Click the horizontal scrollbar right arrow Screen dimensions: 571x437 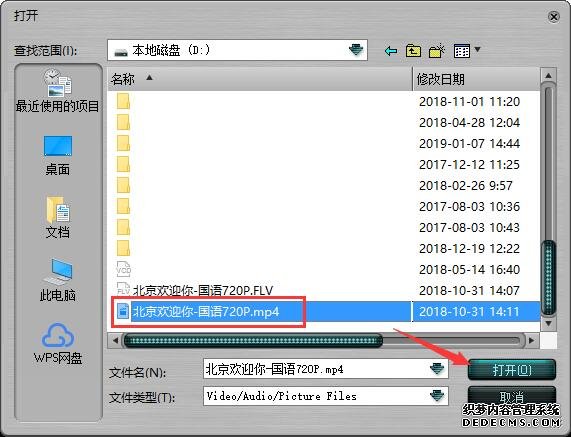[x=532, y=341]
